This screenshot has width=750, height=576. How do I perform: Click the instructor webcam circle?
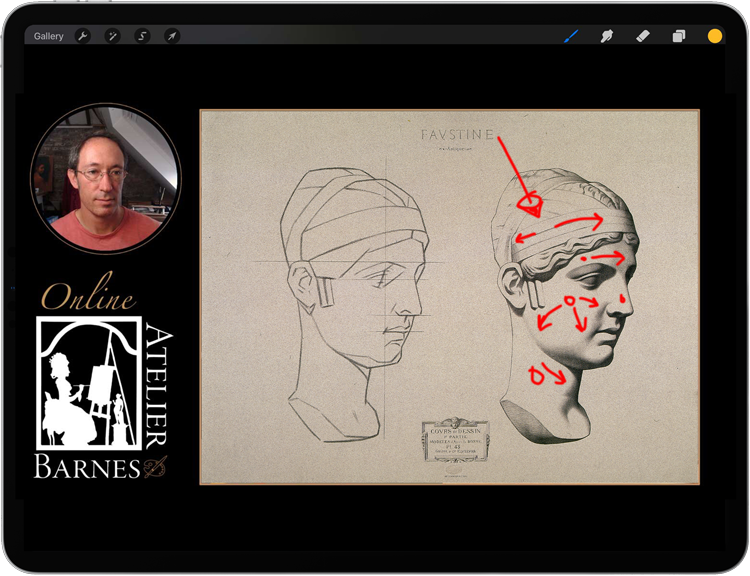pyautogui.click(x=106, y=178)
